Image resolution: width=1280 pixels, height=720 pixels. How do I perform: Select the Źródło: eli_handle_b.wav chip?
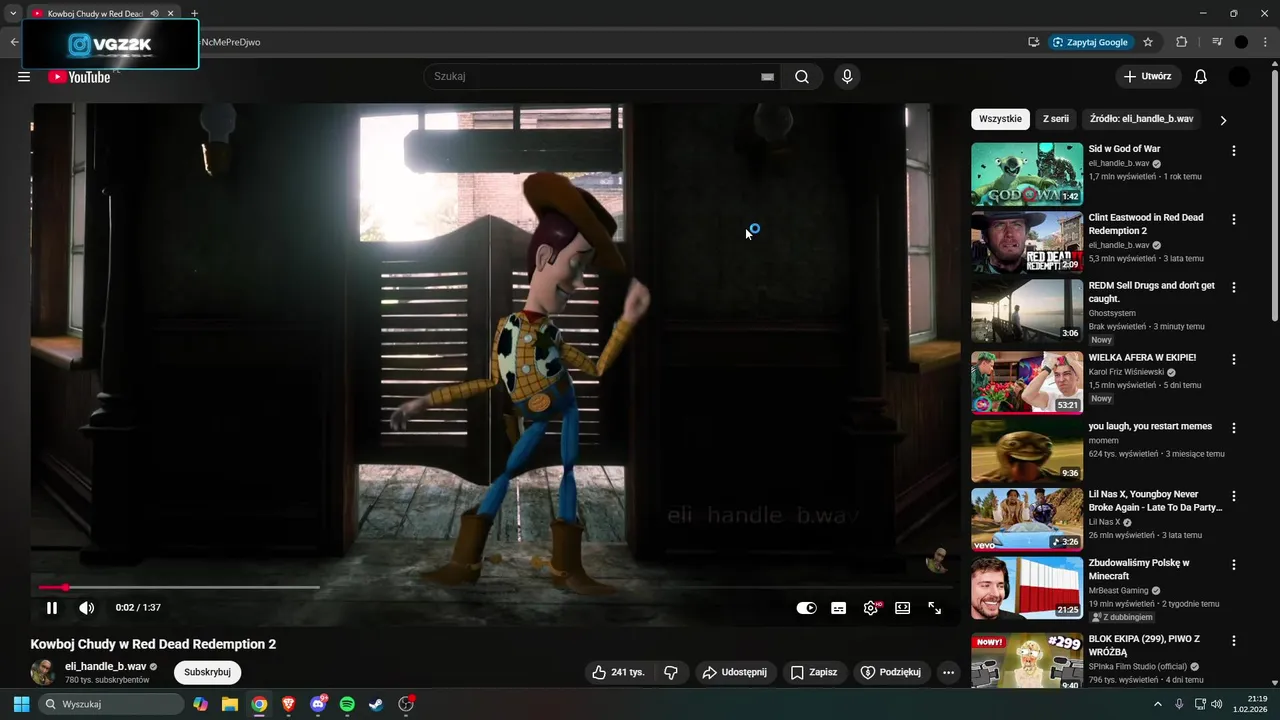pyautogui.click(x=1141, y=119)
